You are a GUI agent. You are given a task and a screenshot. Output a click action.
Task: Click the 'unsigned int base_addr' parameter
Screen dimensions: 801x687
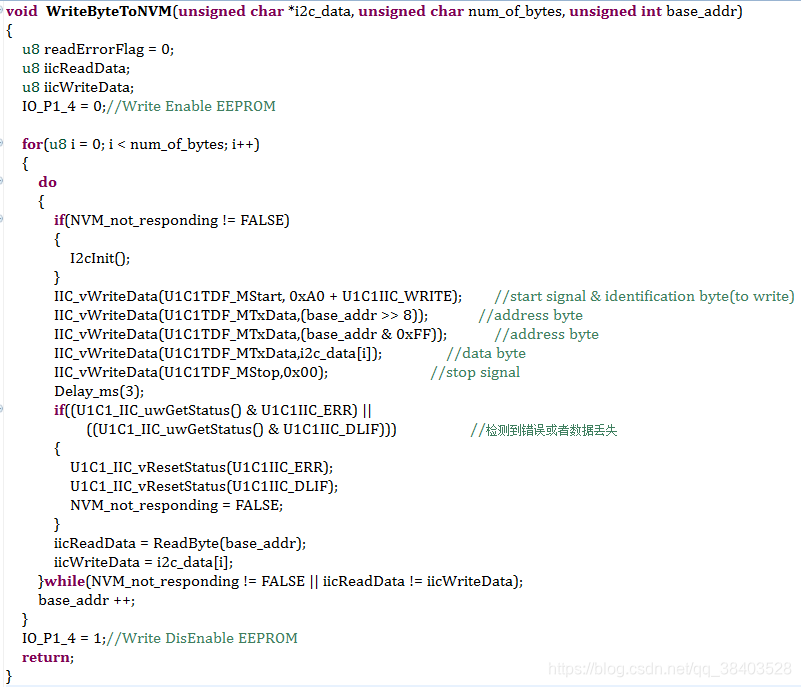coord(653,11)
